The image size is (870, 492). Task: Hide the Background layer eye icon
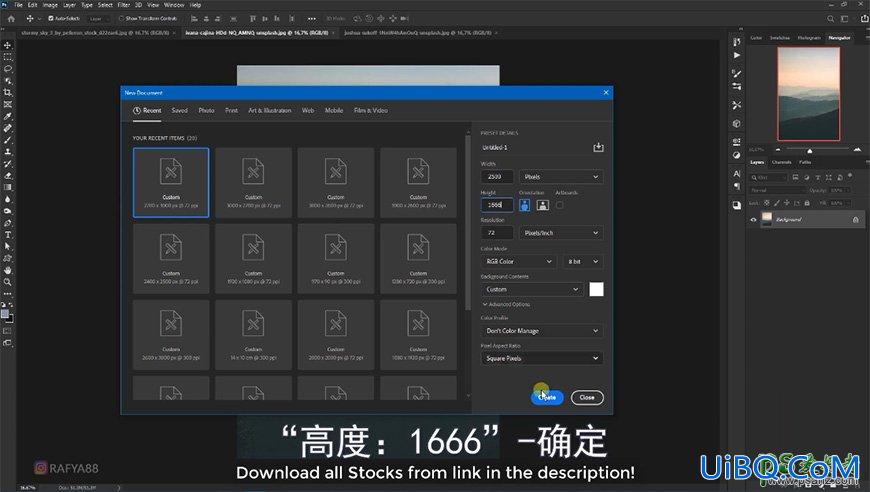[x=753, y=220]
